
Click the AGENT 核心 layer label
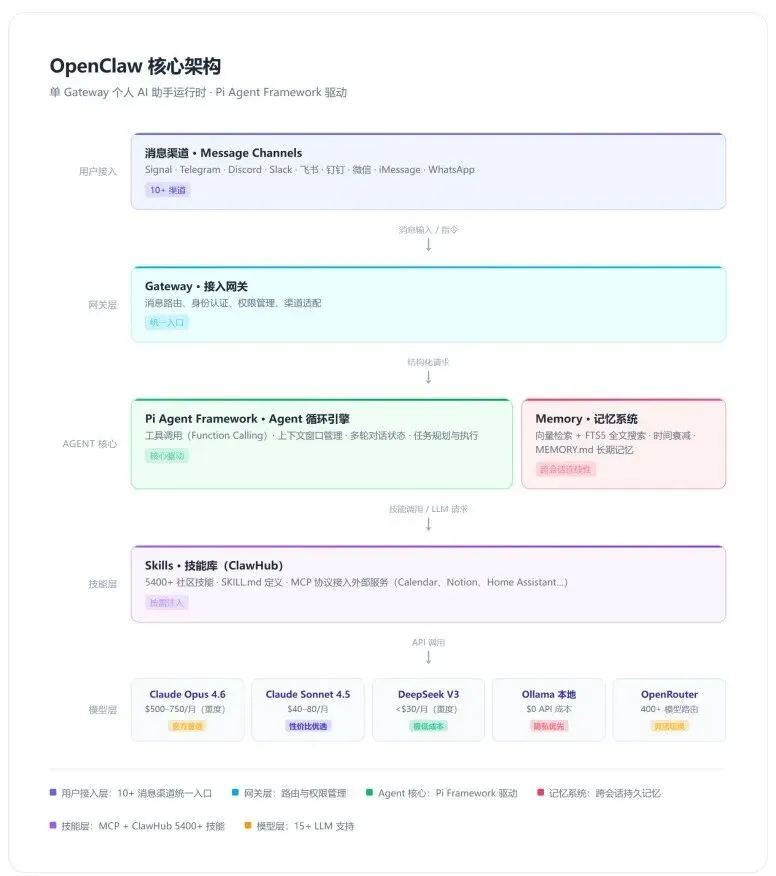(90, 444)
